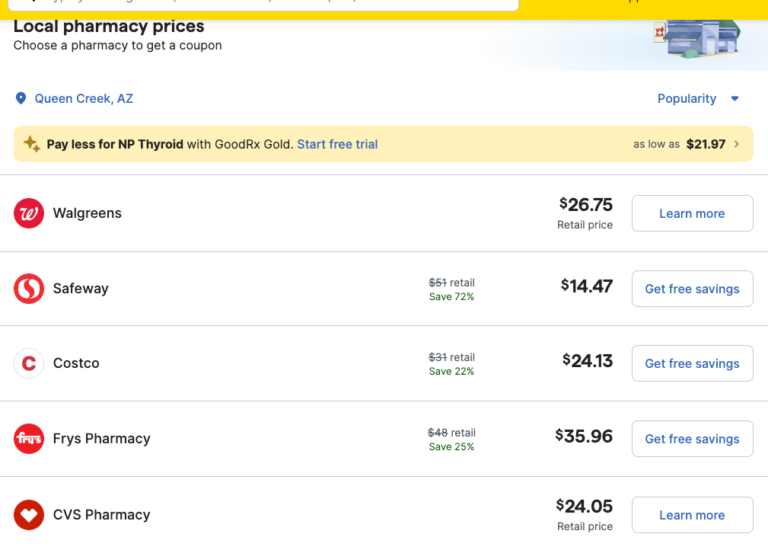Viewport: 768px width, 553px height.
Task: Click Learn more for Walgreens
Action: [x=692, y=213]
